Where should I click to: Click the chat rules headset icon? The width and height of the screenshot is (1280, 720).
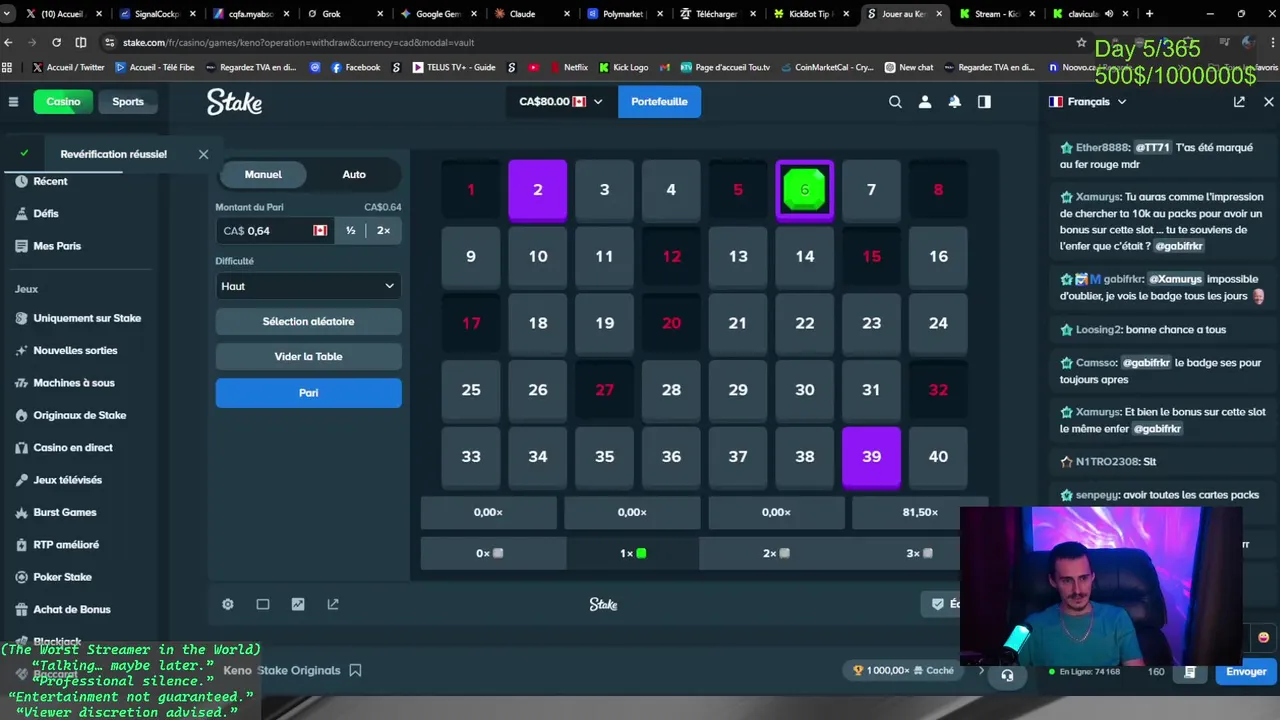click(x=1007, y=674)
